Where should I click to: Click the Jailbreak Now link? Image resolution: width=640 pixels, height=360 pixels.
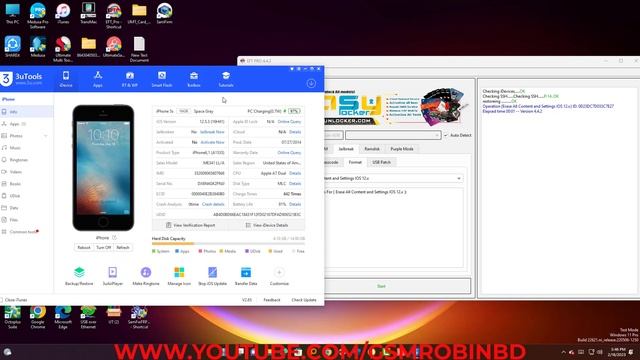coord(212,132)
